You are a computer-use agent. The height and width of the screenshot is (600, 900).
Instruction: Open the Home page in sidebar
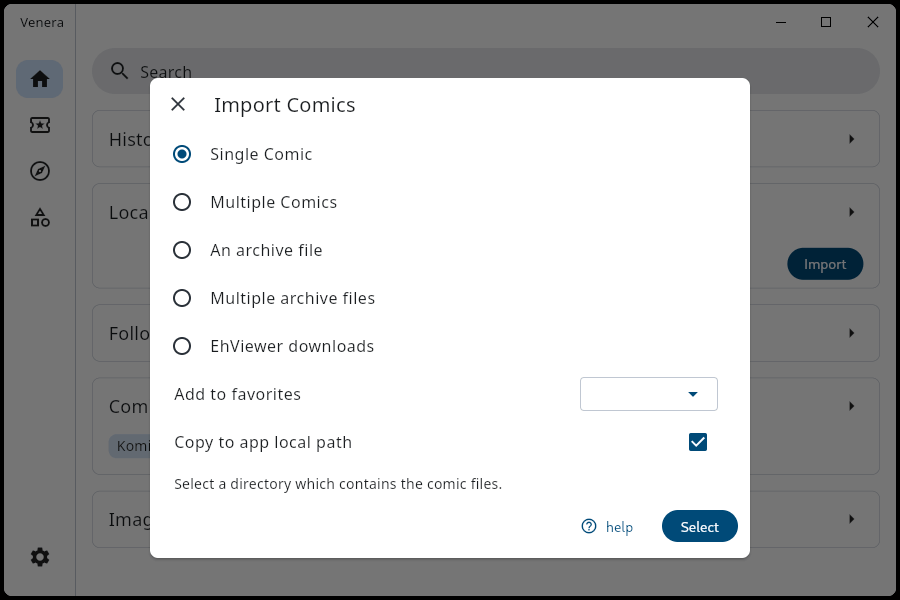tap(40, 79)
